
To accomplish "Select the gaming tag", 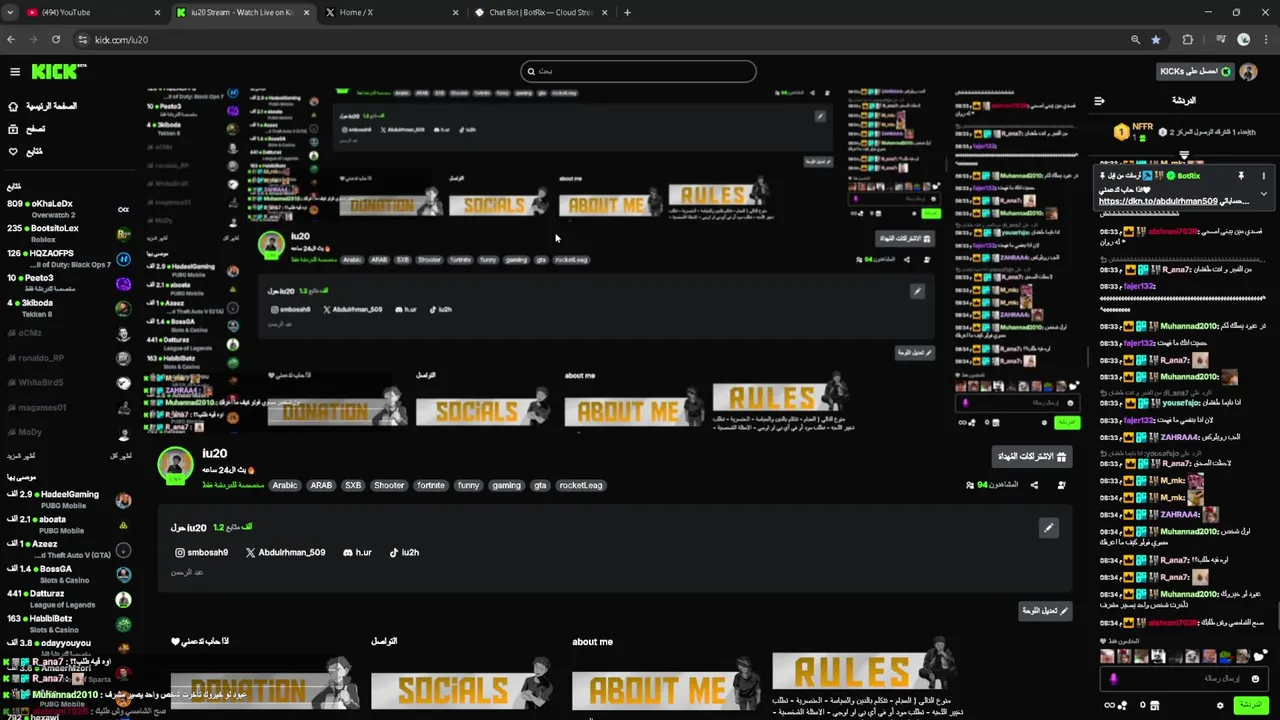I will [507, 485].
